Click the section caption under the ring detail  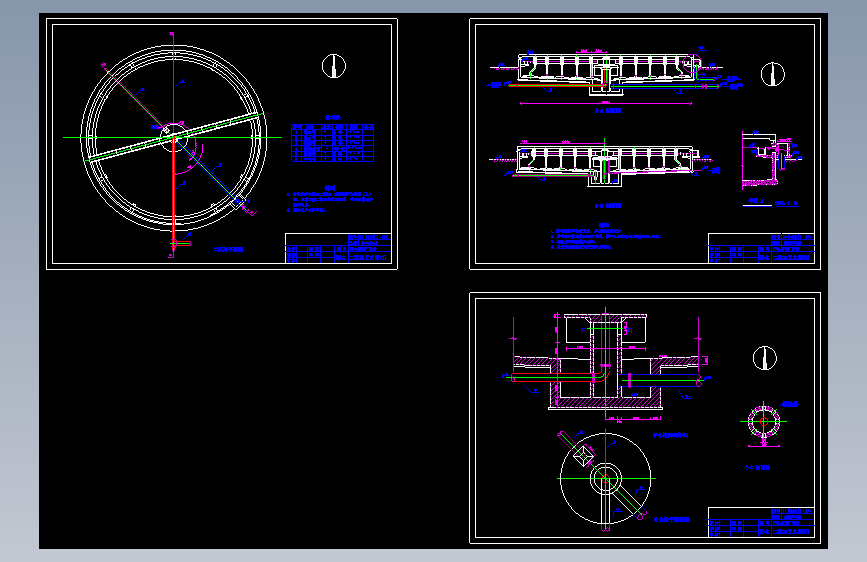click(758, 467)
